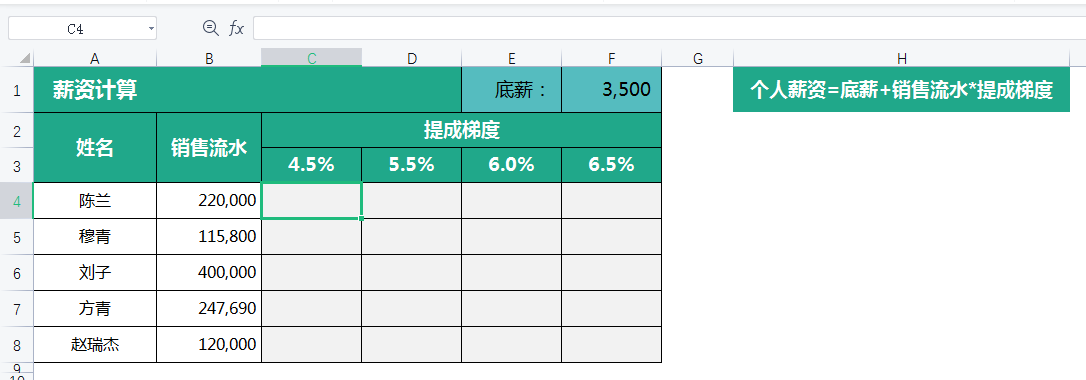Select empty cell under 6.0% for 赵瑞杰

point(512,345)
